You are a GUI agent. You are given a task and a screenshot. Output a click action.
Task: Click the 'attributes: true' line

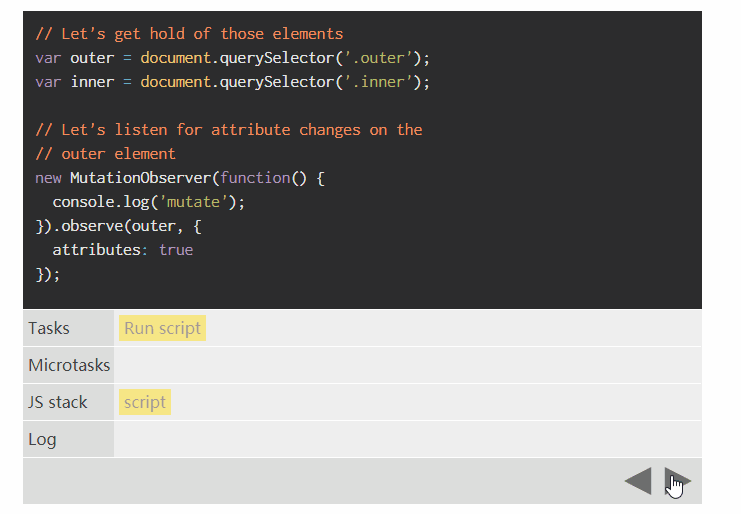pos(123,249)
